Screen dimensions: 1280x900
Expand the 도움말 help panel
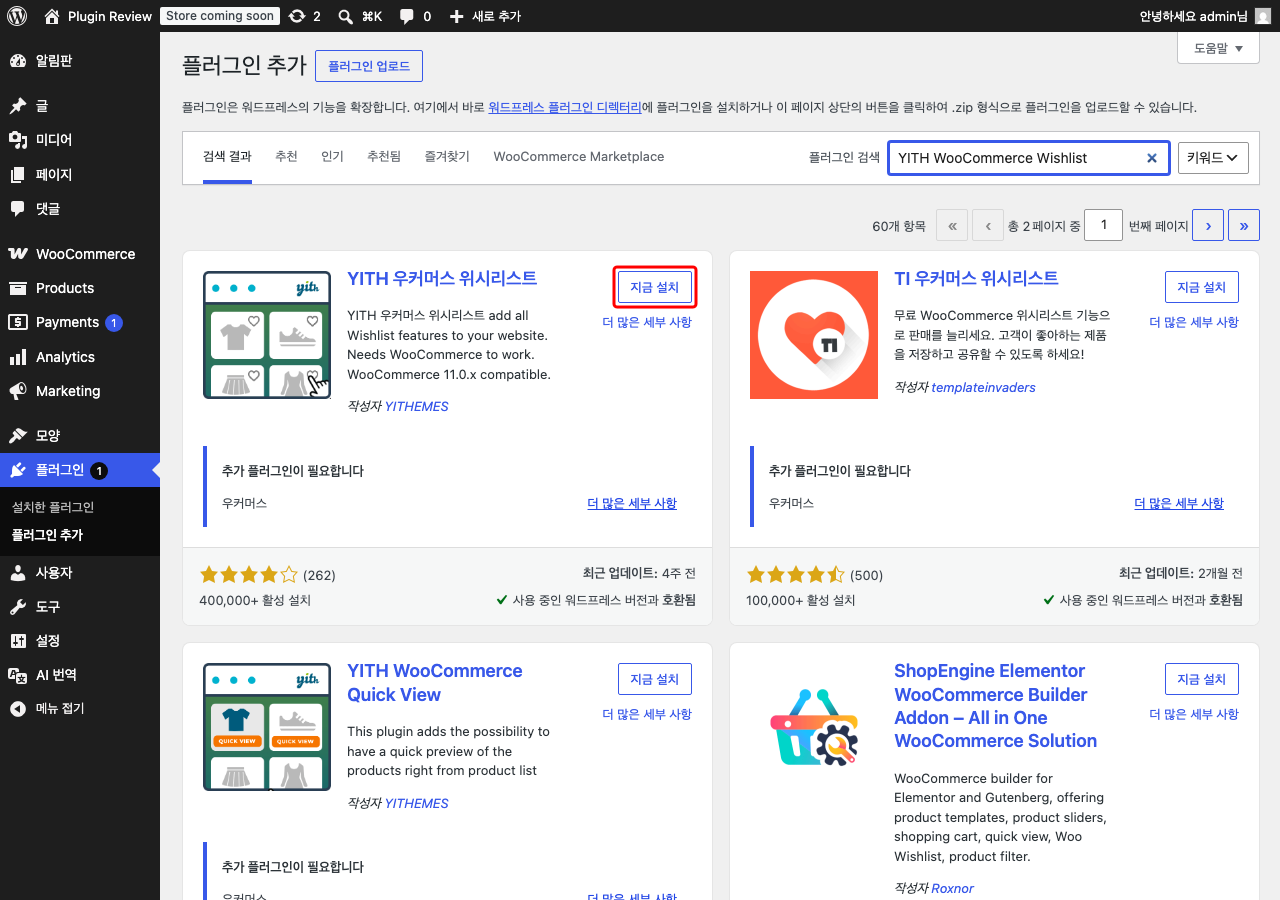(1218, 48)
